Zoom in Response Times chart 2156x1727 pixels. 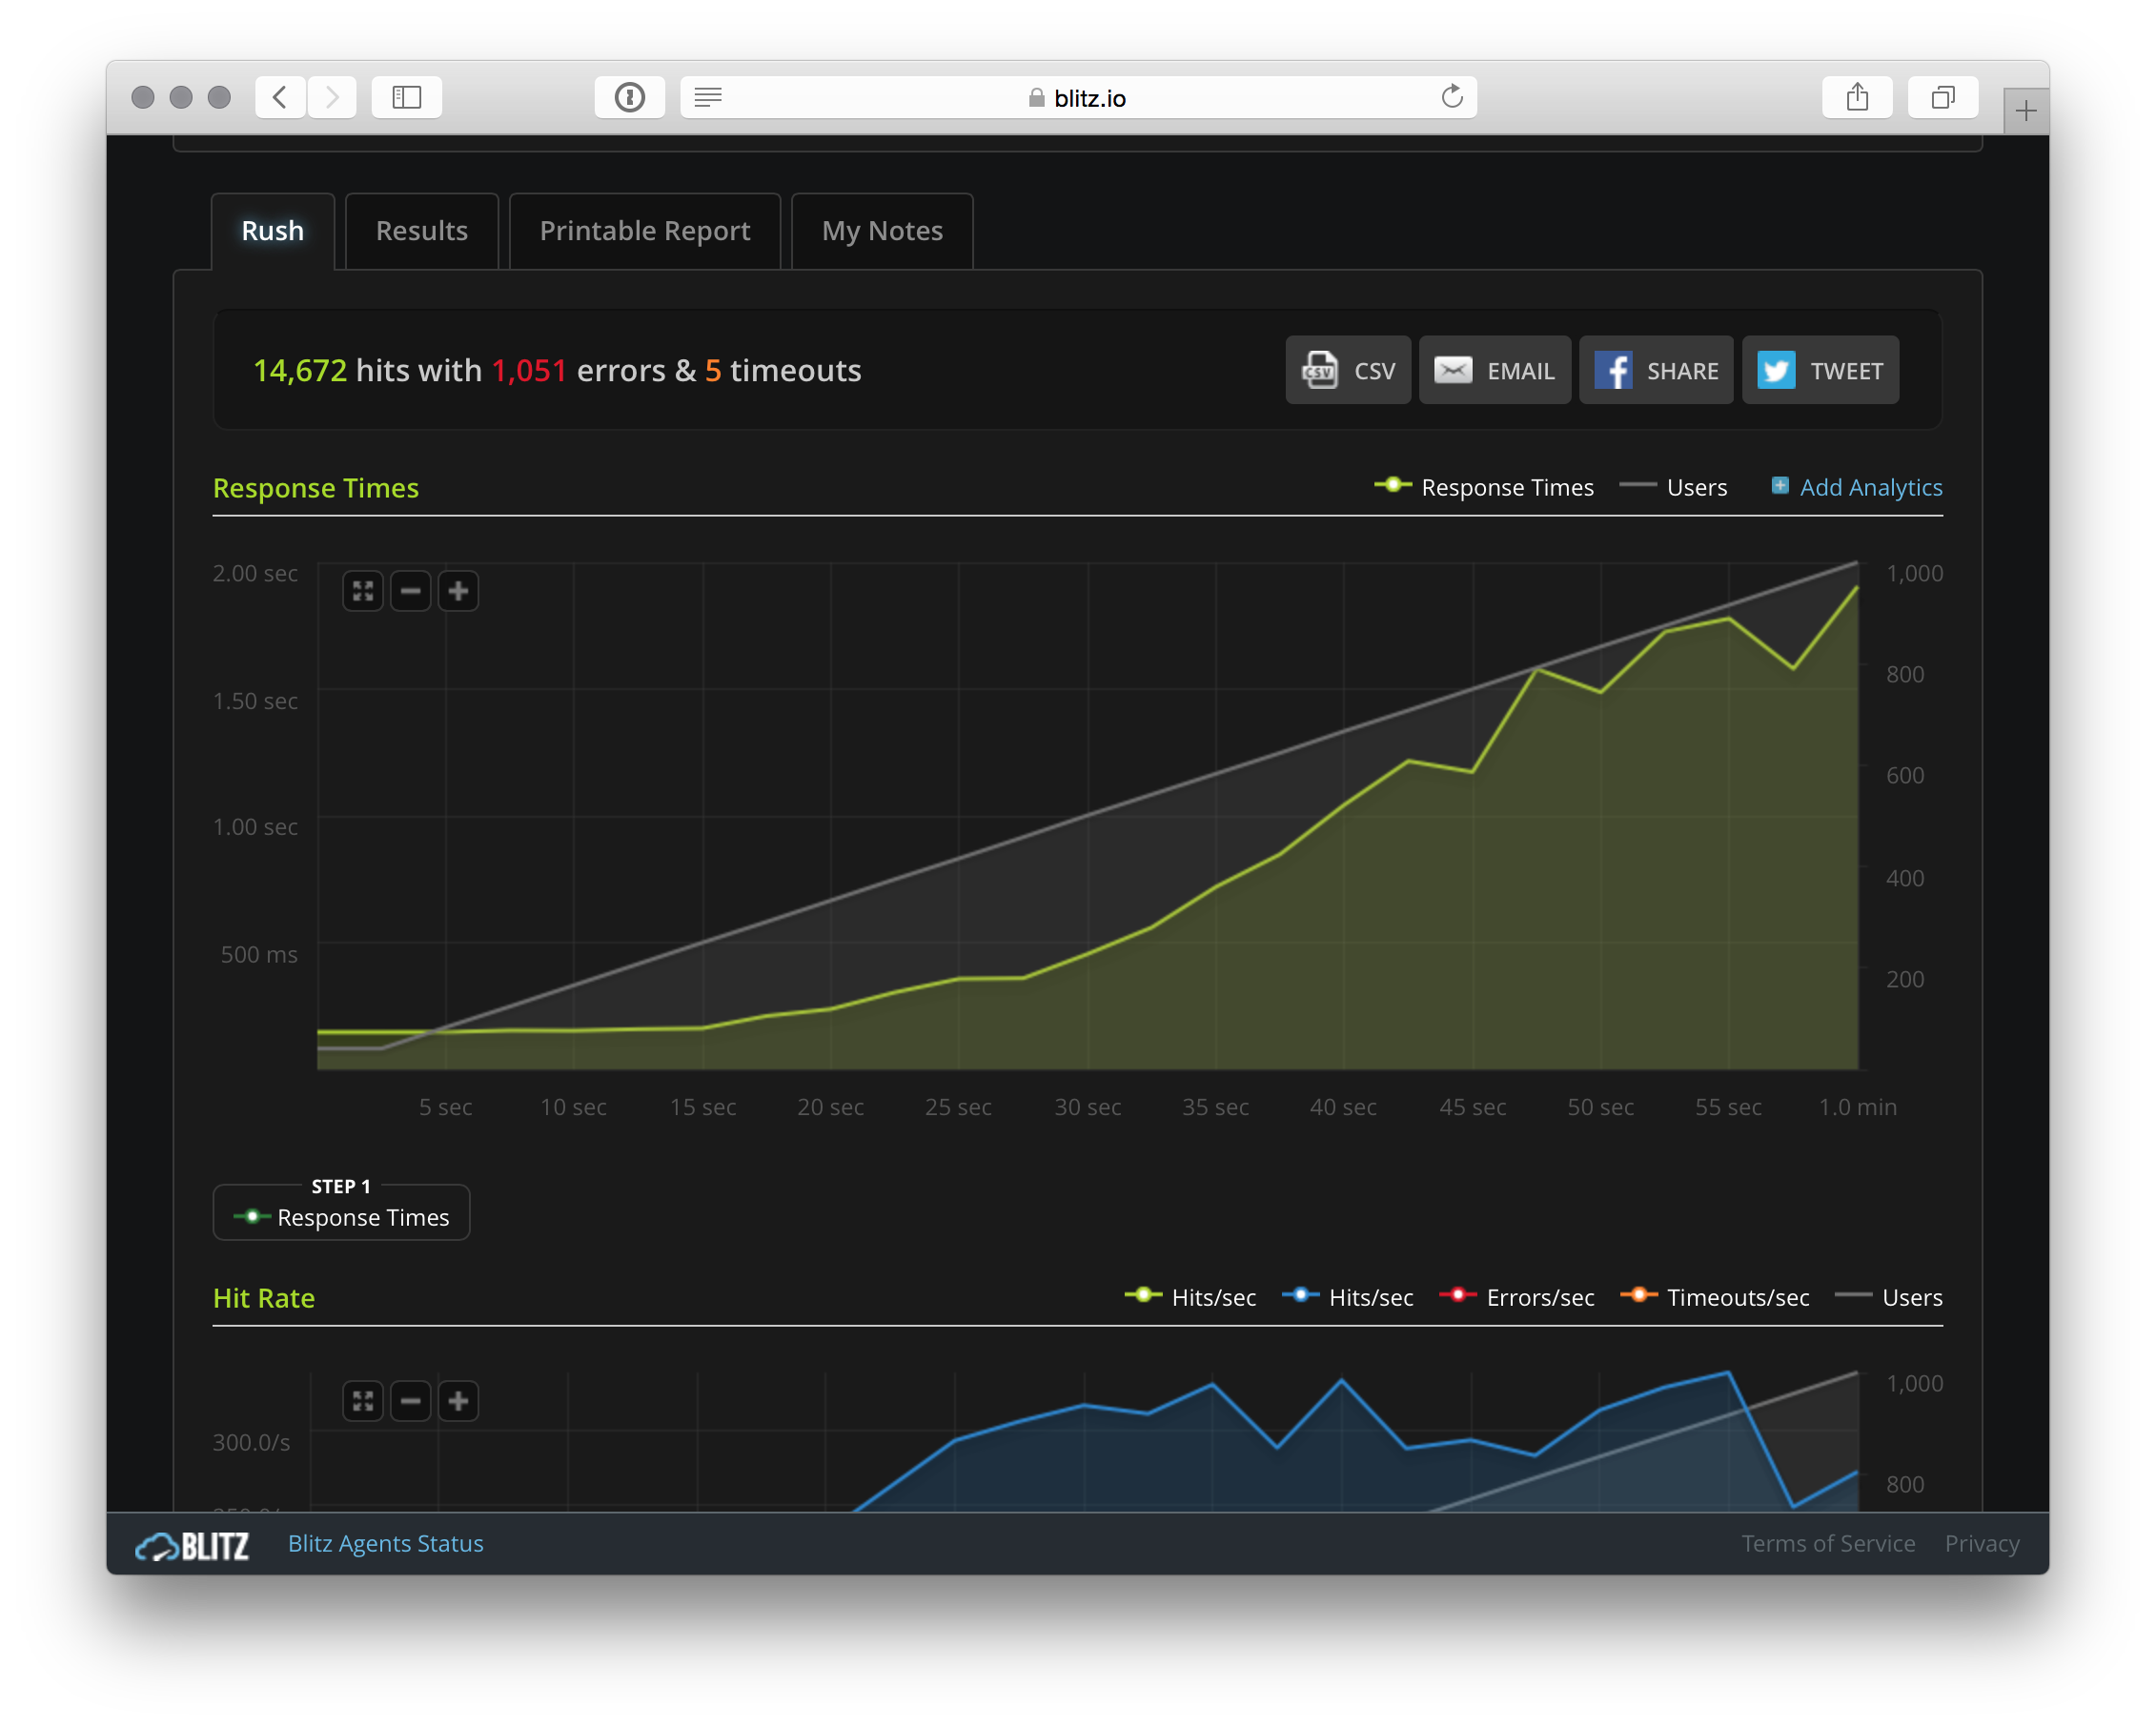pyautogui.click(x=458, y=591)
